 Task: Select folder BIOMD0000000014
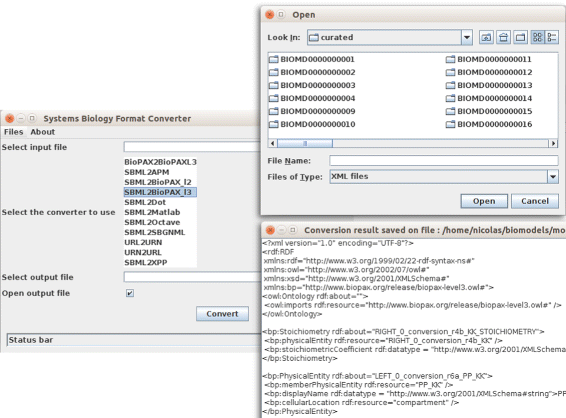click(x=489, y=98)
